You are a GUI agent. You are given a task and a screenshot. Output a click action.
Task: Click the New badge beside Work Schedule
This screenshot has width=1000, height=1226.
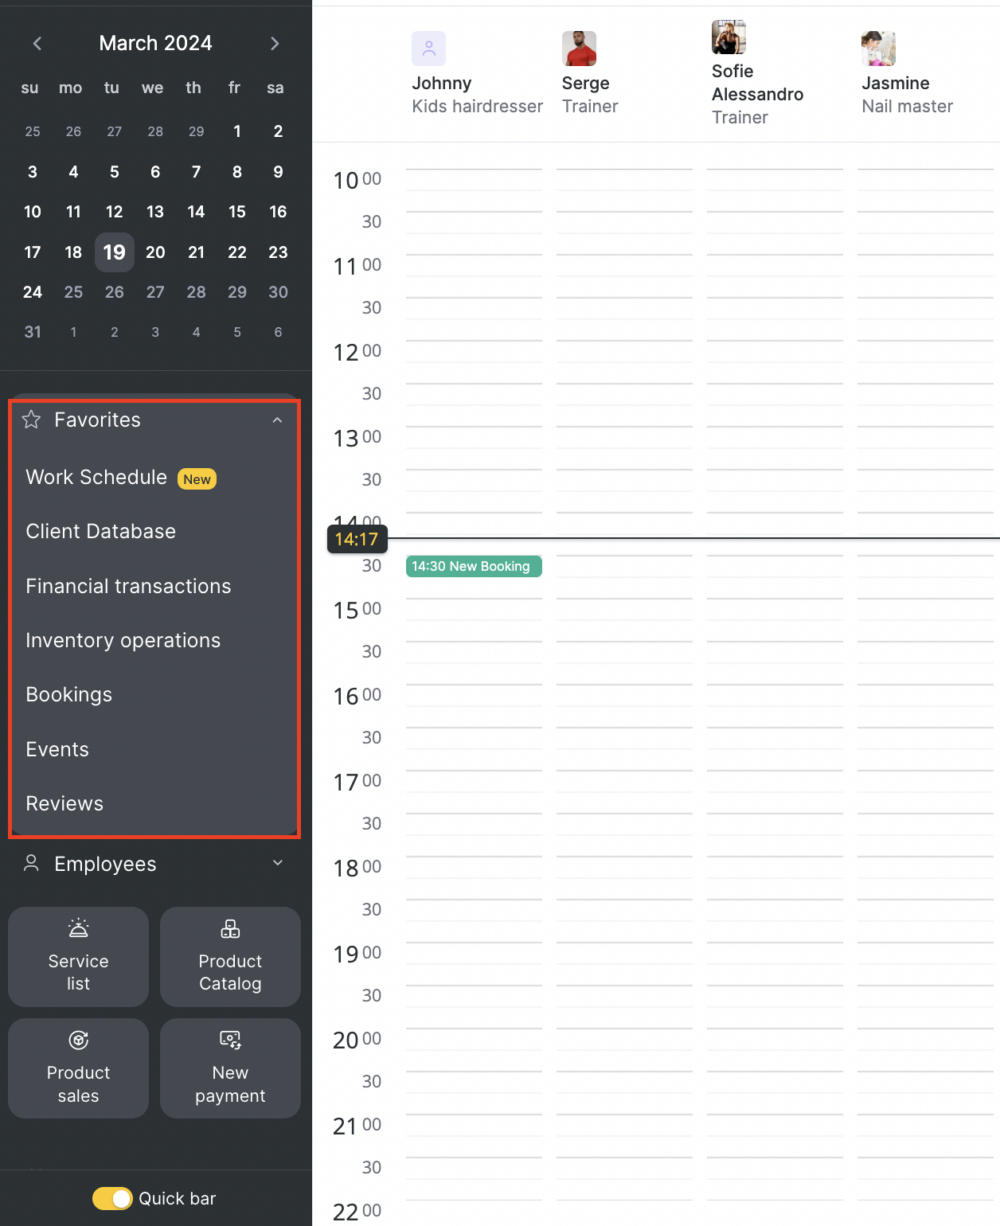pos(197,479)
